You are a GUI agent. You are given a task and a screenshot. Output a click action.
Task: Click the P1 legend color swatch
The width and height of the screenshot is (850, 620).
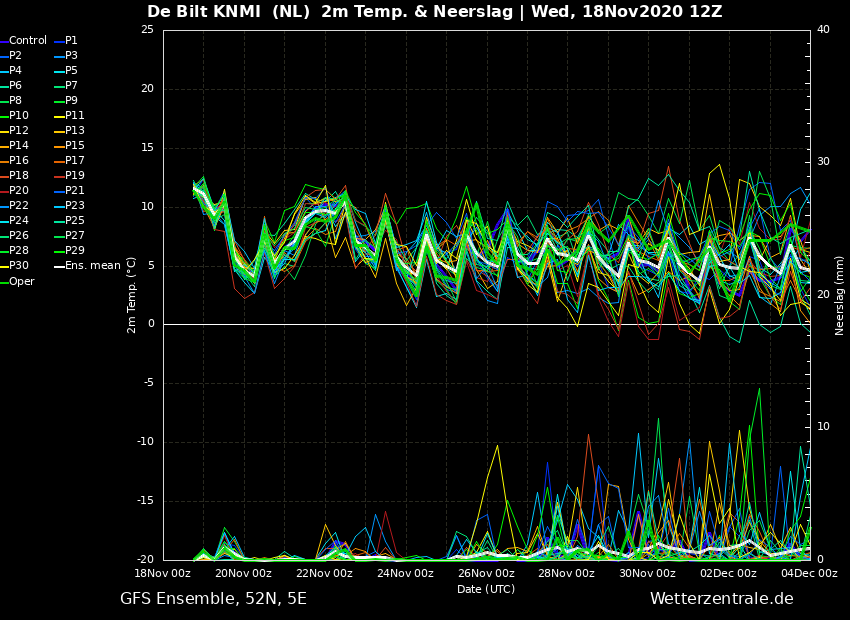tap(59, 41)
